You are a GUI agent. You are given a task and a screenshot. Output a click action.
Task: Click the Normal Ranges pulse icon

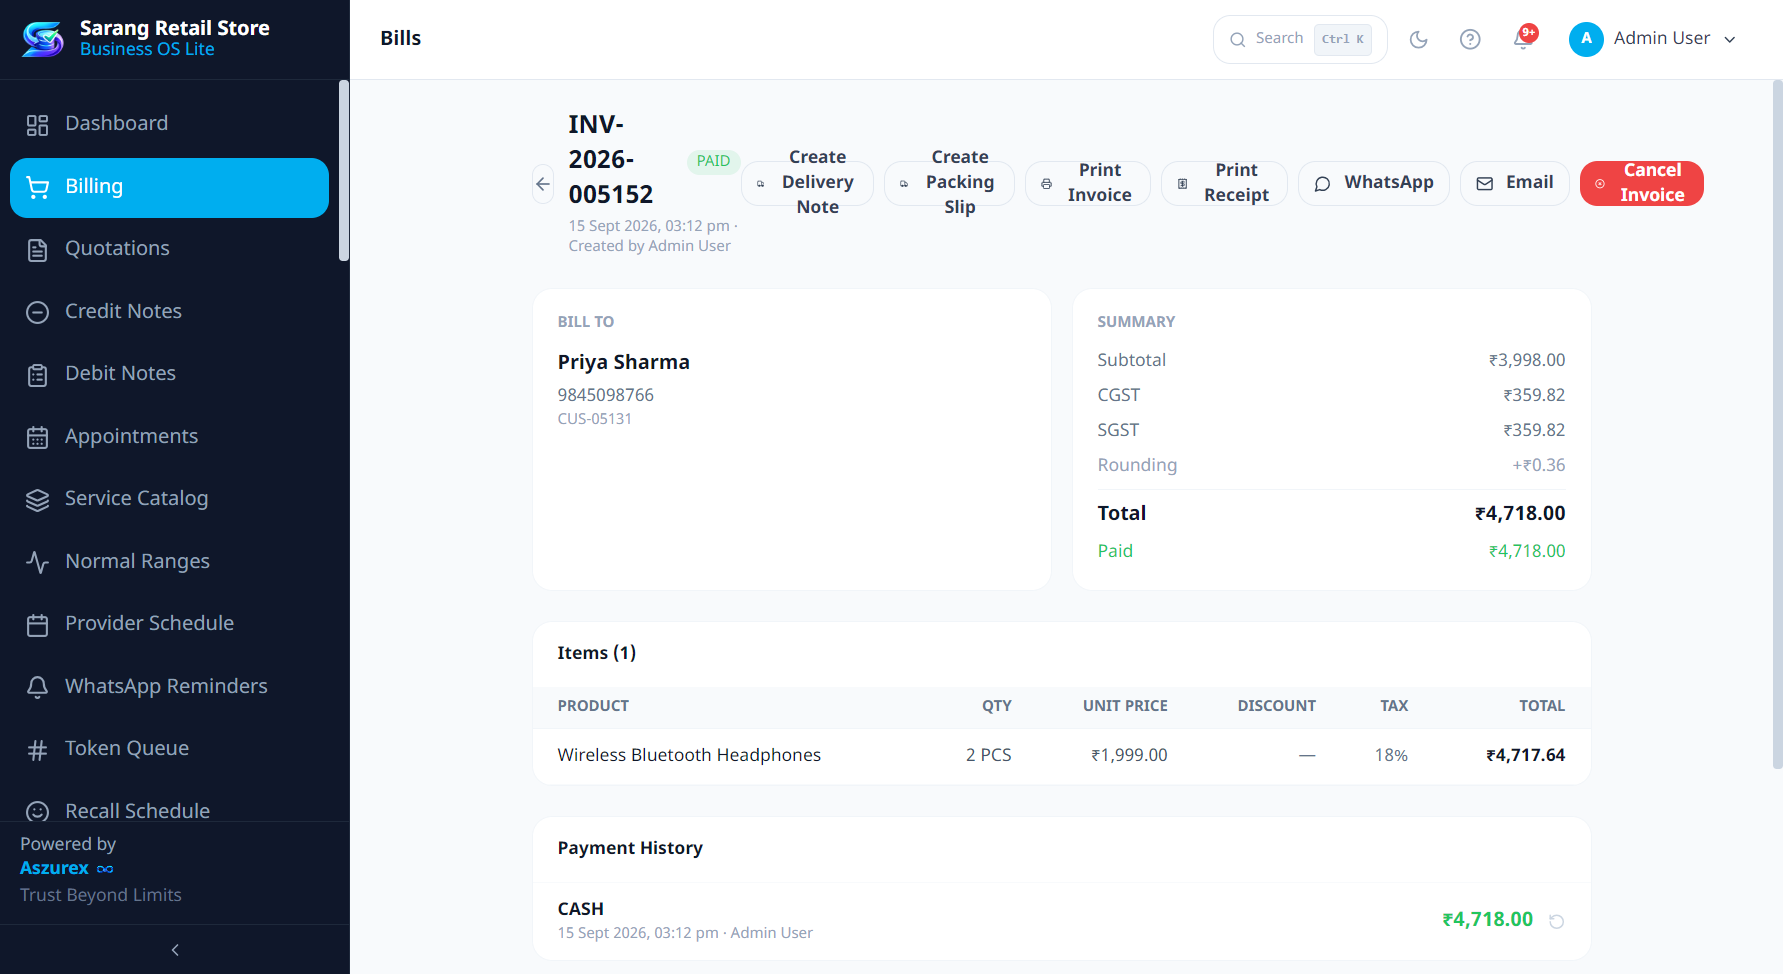37,562
